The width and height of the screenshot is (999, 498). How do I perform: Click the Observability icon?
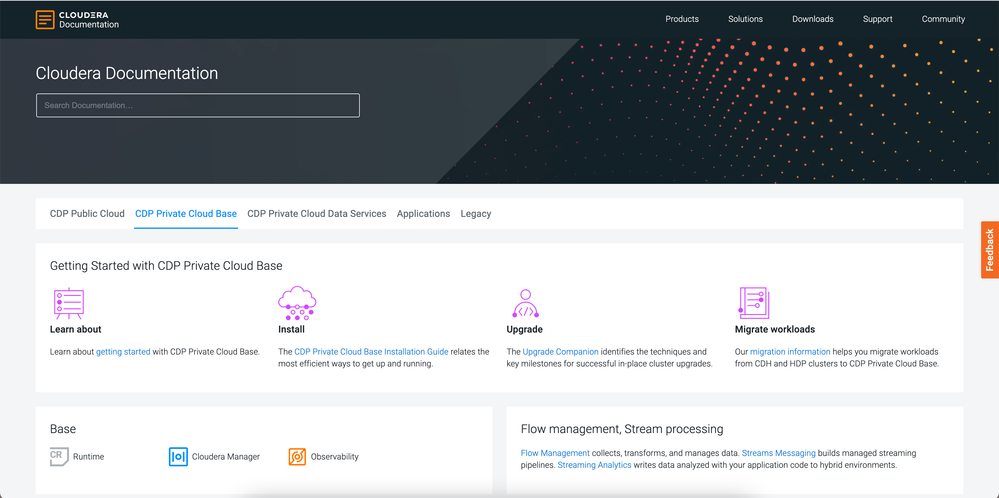click(x=297, y=457)
